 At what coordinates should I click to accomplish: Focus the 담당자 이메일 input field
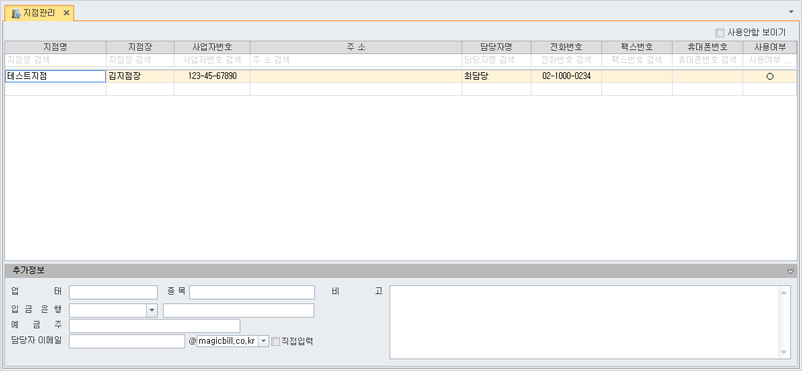point(126,341)
